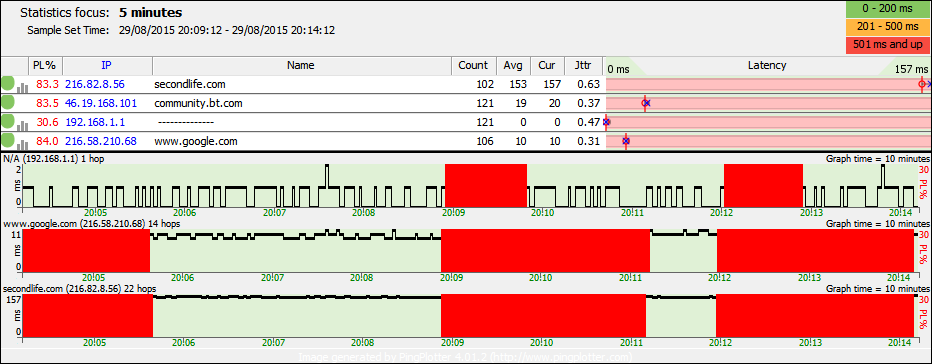Viewport: 932px width, 364px height.
Task: Select IP address 46.19.168.101
Action: coord(100,103)
